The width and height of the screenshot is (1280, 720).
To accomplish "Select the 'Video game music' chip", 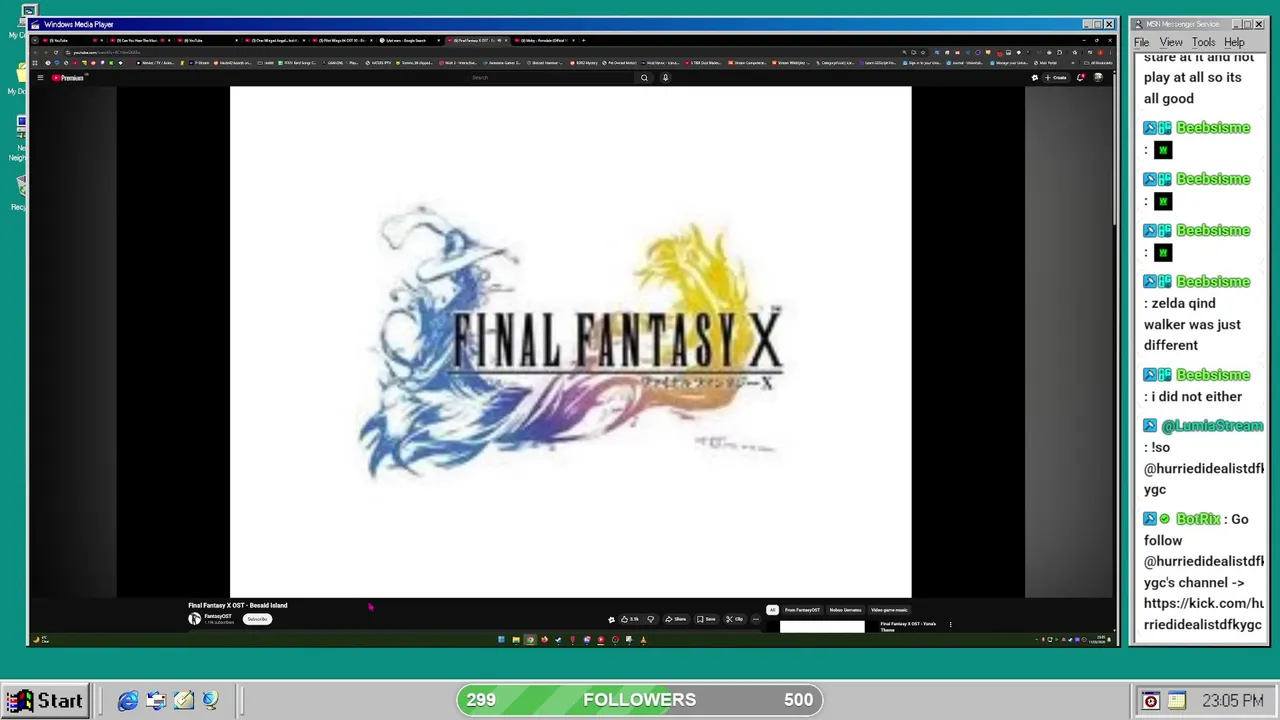I will pyautogui.click(x=889, y=610).
